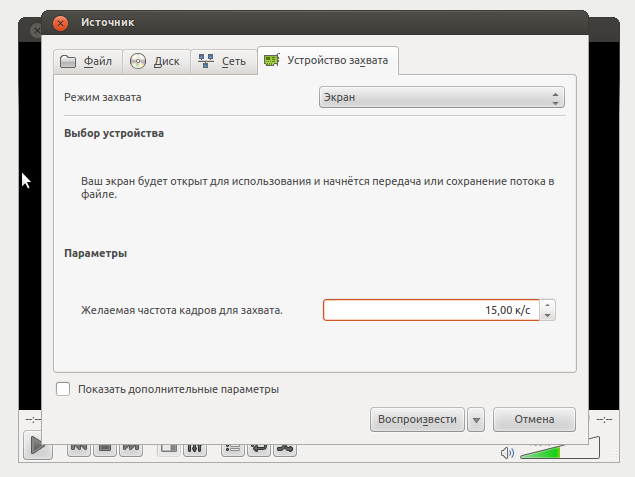Click the Воспроизвести button
The width and height of the screenshot is (635, 477).
coord(417,420)
